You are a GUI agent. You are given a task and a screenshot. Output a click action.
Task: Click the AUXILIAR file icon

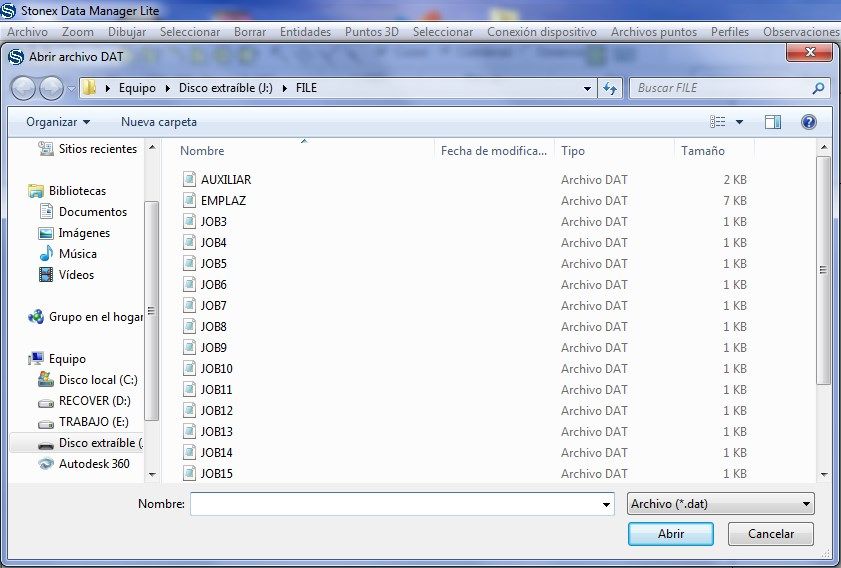[189, 179]
